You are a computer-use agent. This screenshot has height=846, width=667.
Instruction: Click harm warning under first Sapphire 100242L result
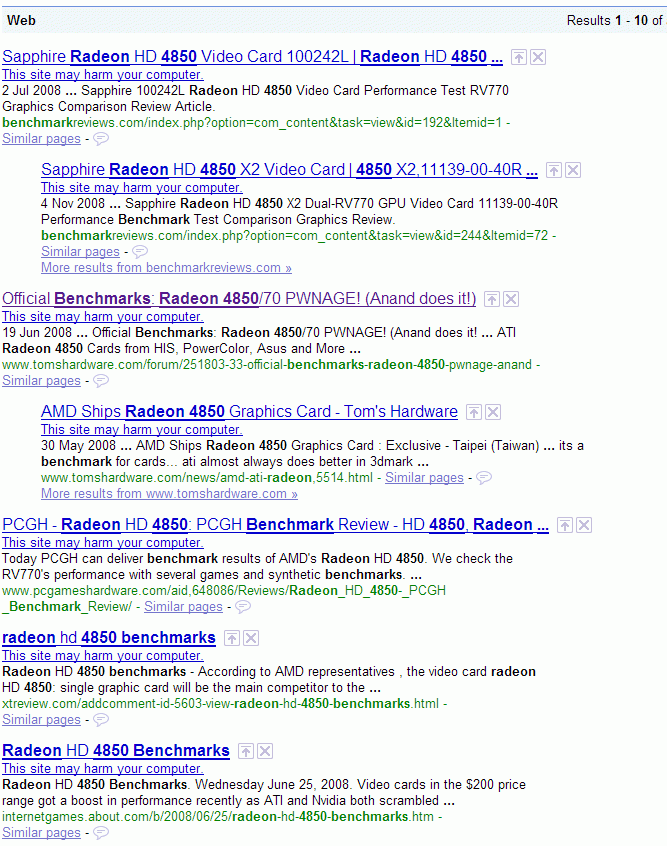point(103,74)
